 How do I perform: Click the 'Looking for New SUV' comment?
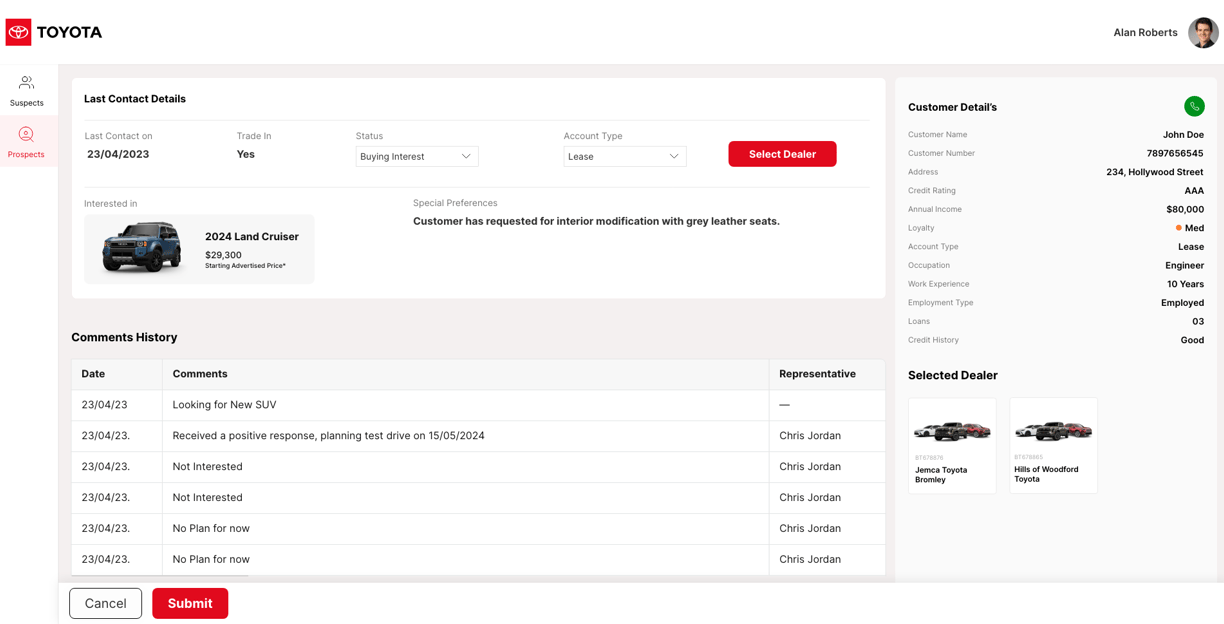224,405
